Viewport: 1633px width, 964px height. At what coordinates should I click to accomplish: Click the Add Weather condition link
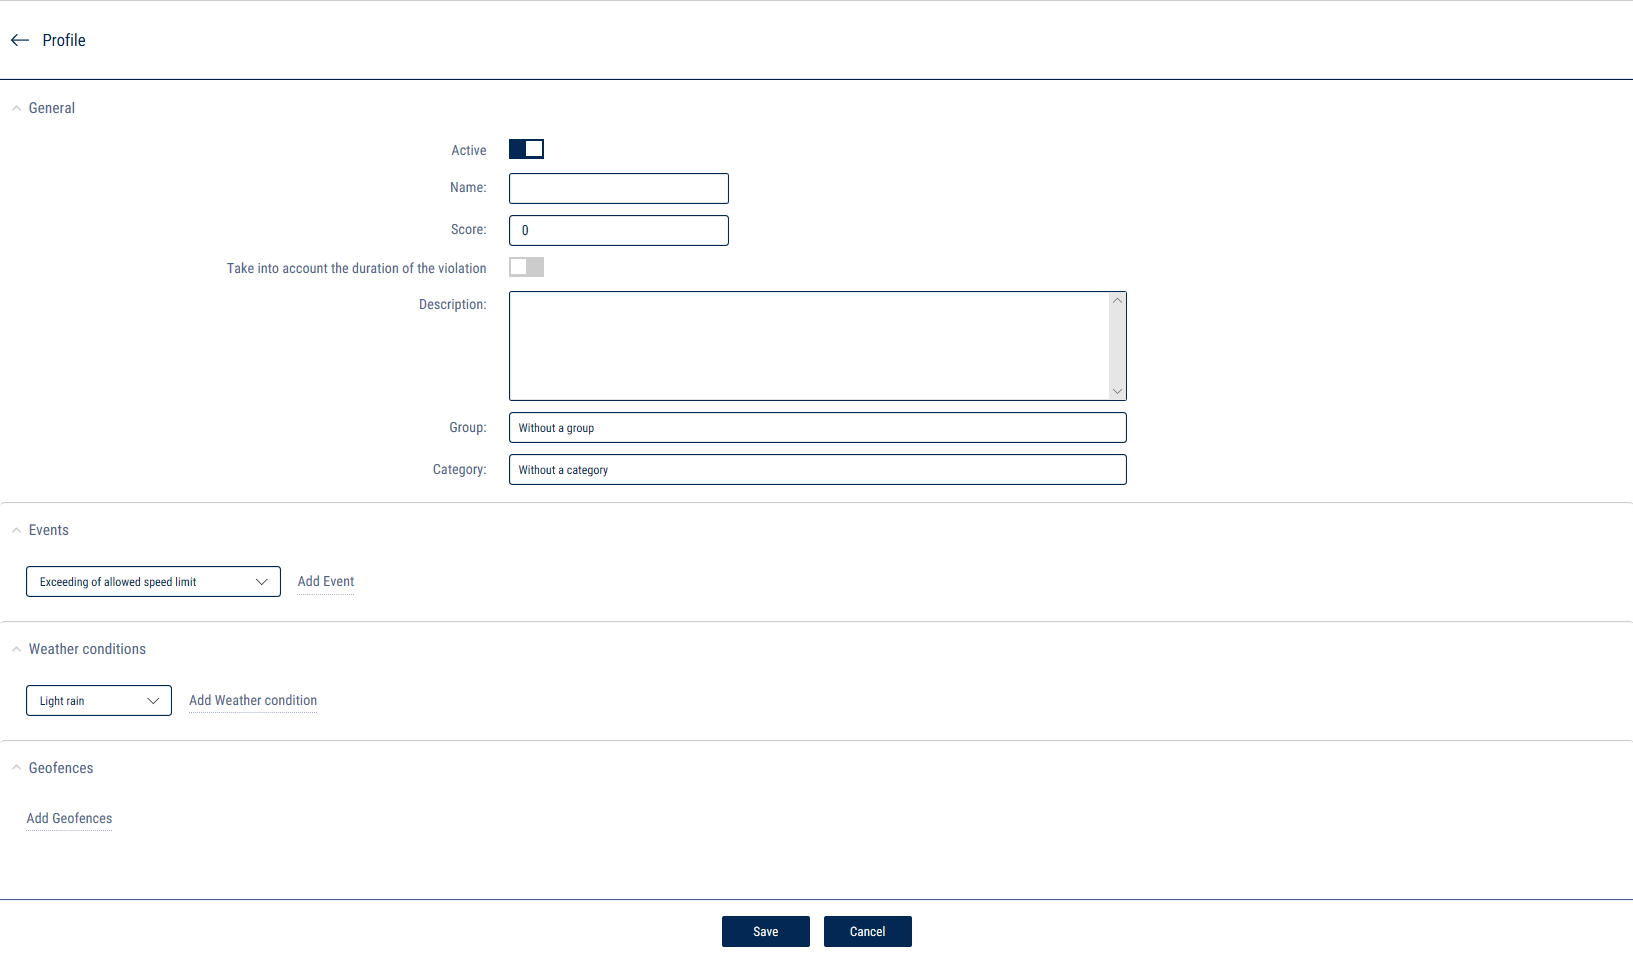pyautogui.click(x=253, y=701)
